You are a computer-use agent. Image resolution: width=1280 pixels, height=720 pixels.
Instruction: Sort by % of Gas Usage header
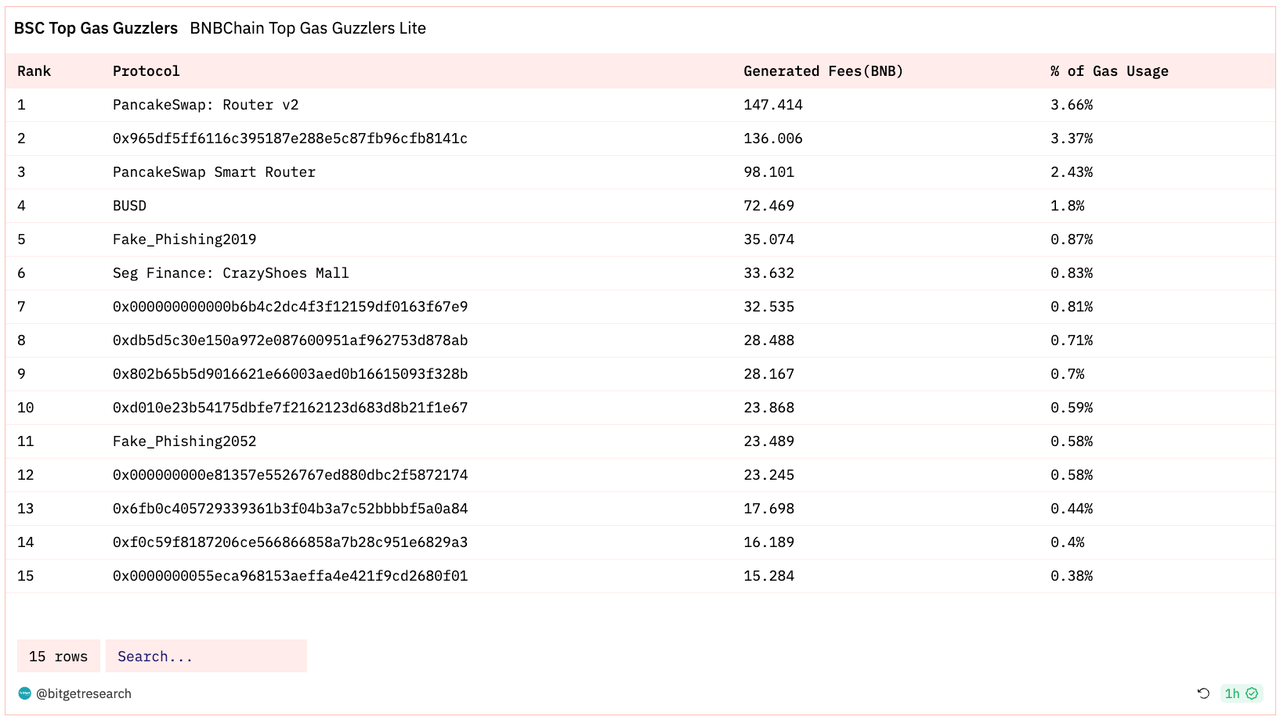[x=1109, y=71]
